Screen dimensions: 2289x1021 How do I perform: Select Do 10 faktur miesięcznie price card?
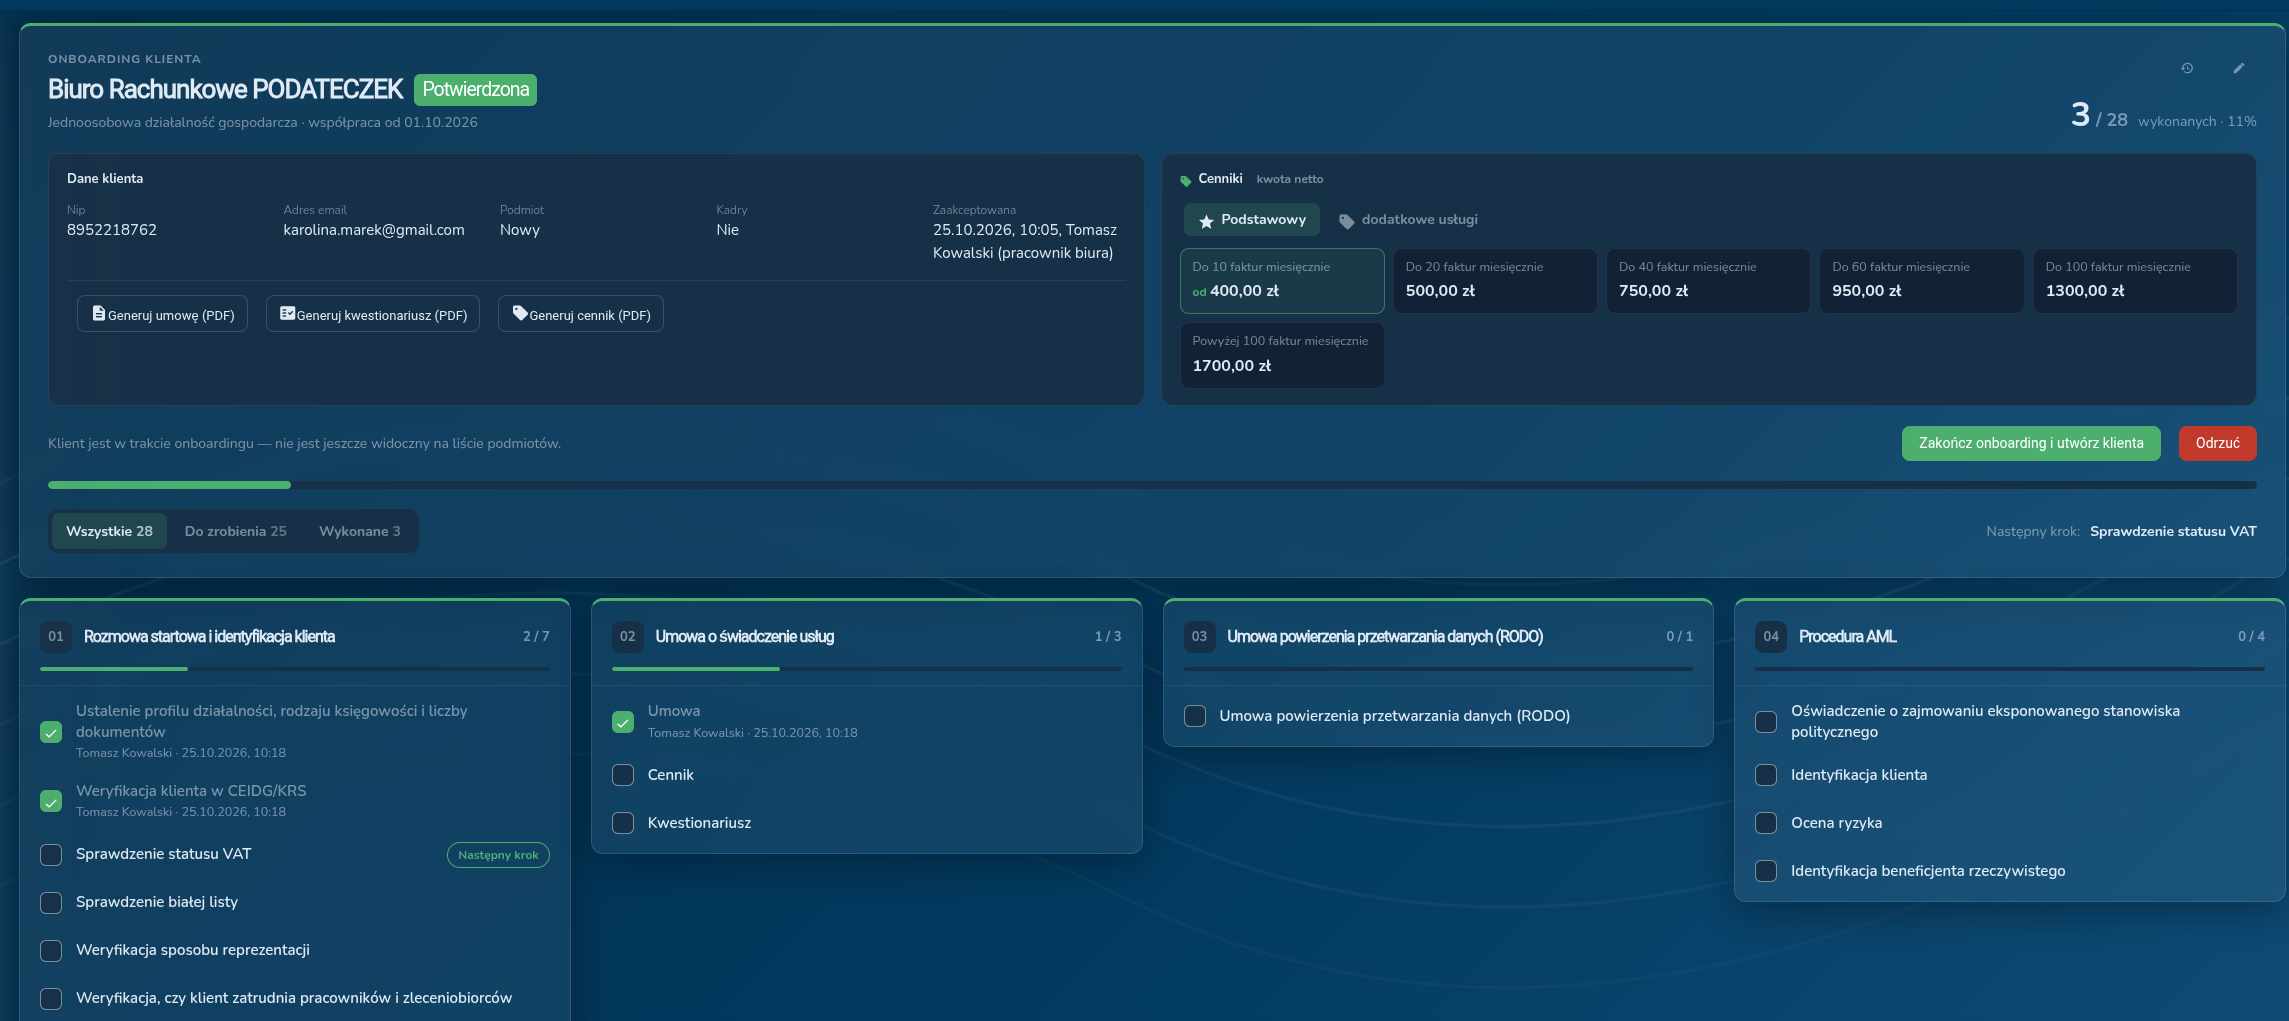click(1282, 281)
